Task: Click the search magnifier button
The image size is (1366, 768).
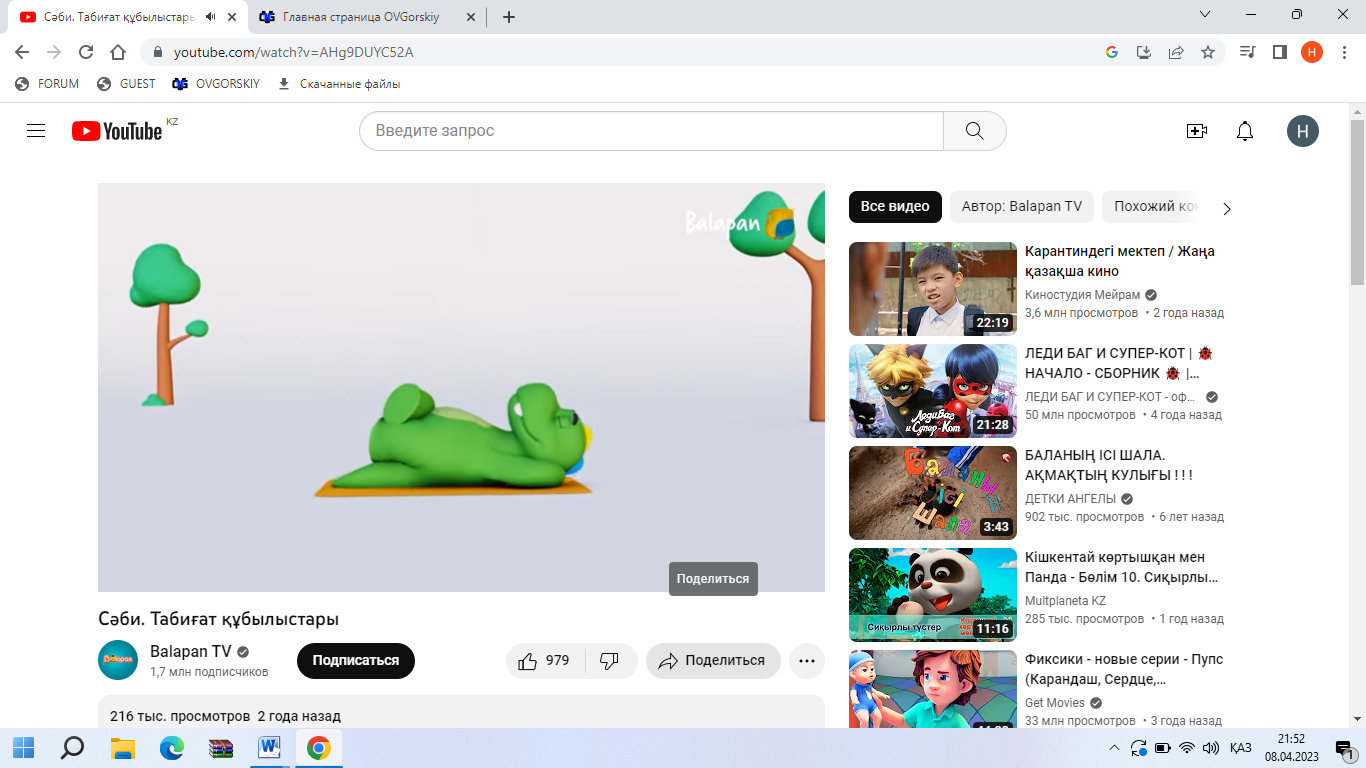Action: pyautogui.click(x=975, y=131)
